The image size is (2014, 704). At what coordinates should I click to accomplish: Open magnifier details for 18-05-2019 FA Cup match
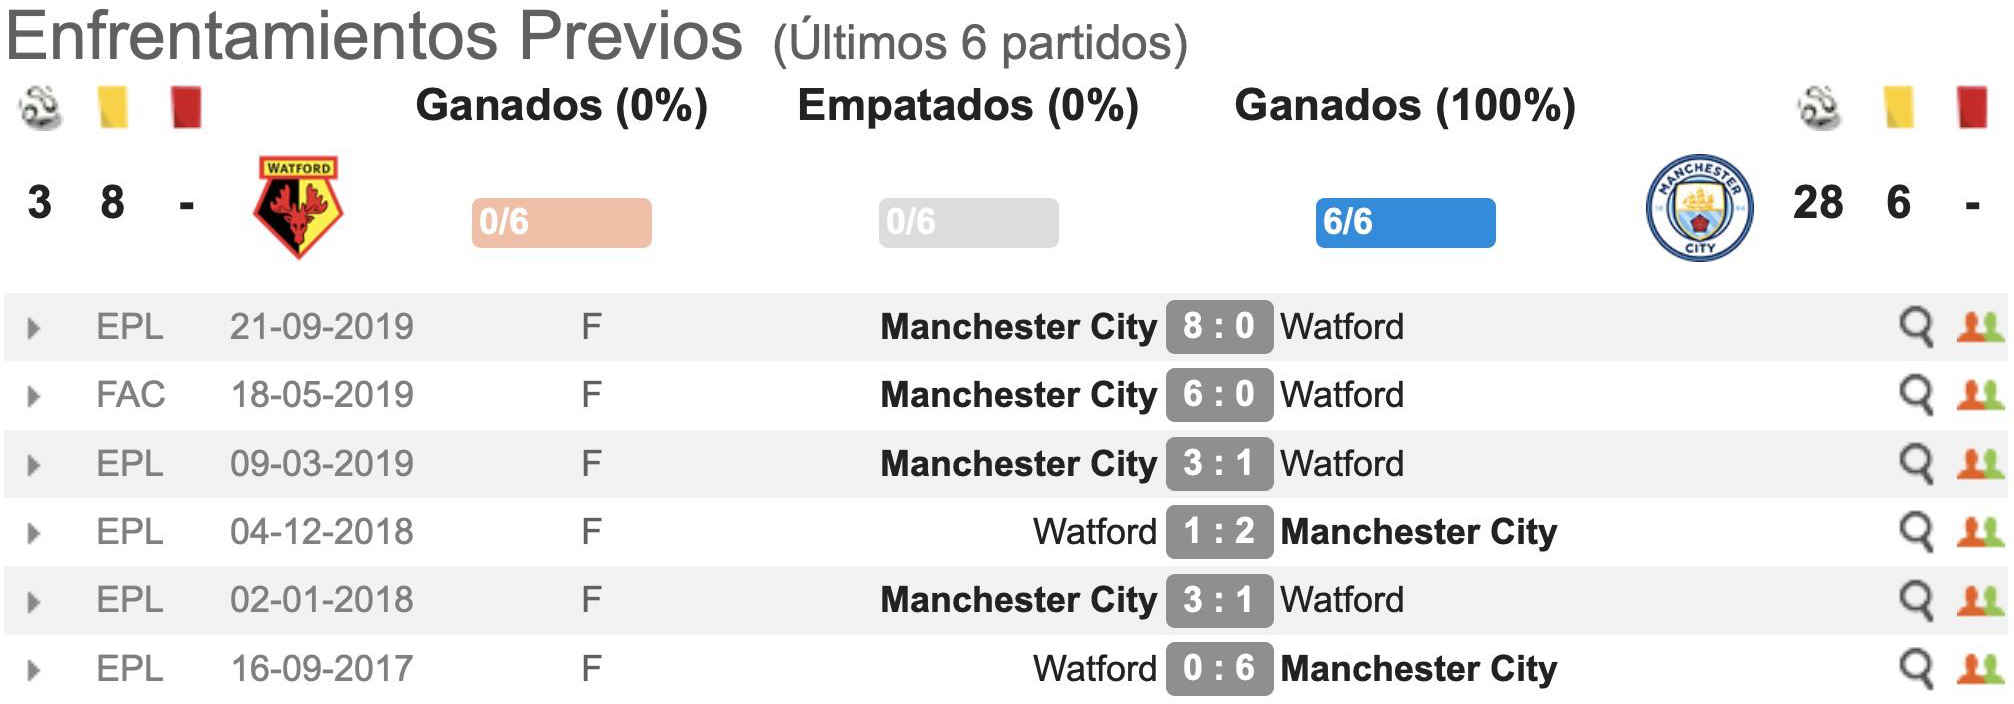[x=1916, y=395]
